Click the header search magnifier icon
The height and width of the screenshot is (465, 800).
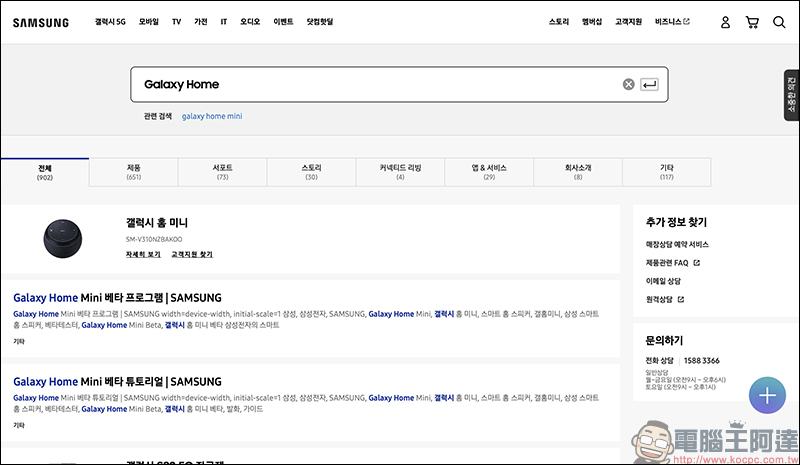(779, 22)
